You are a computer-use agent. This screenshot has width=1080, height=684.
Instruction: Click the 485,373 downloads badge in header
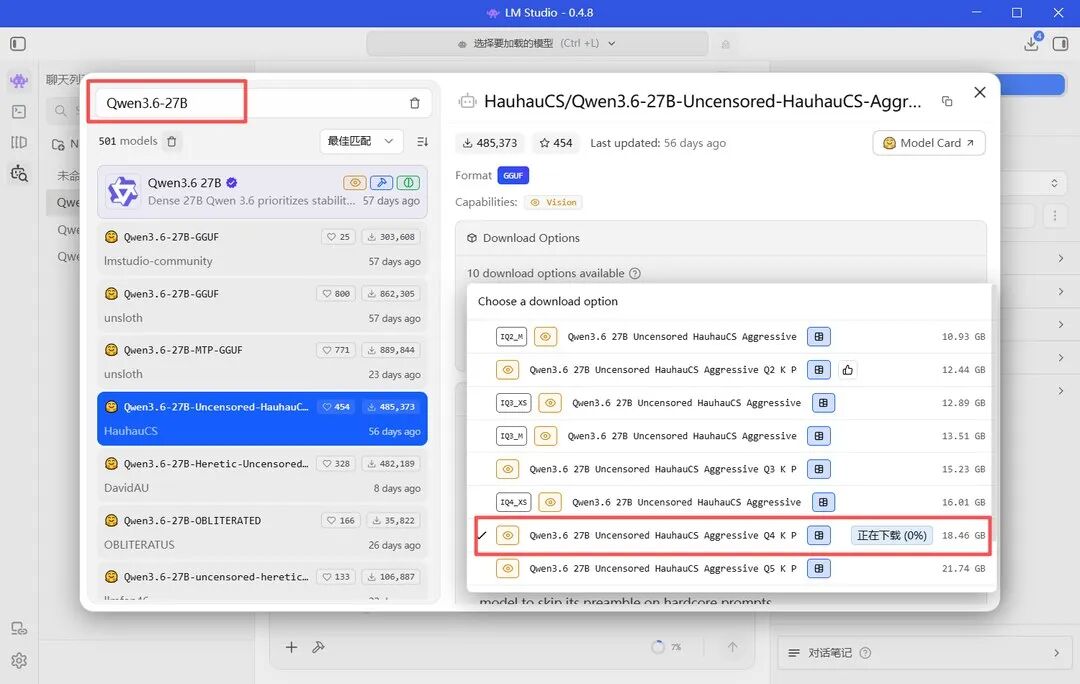490,143
